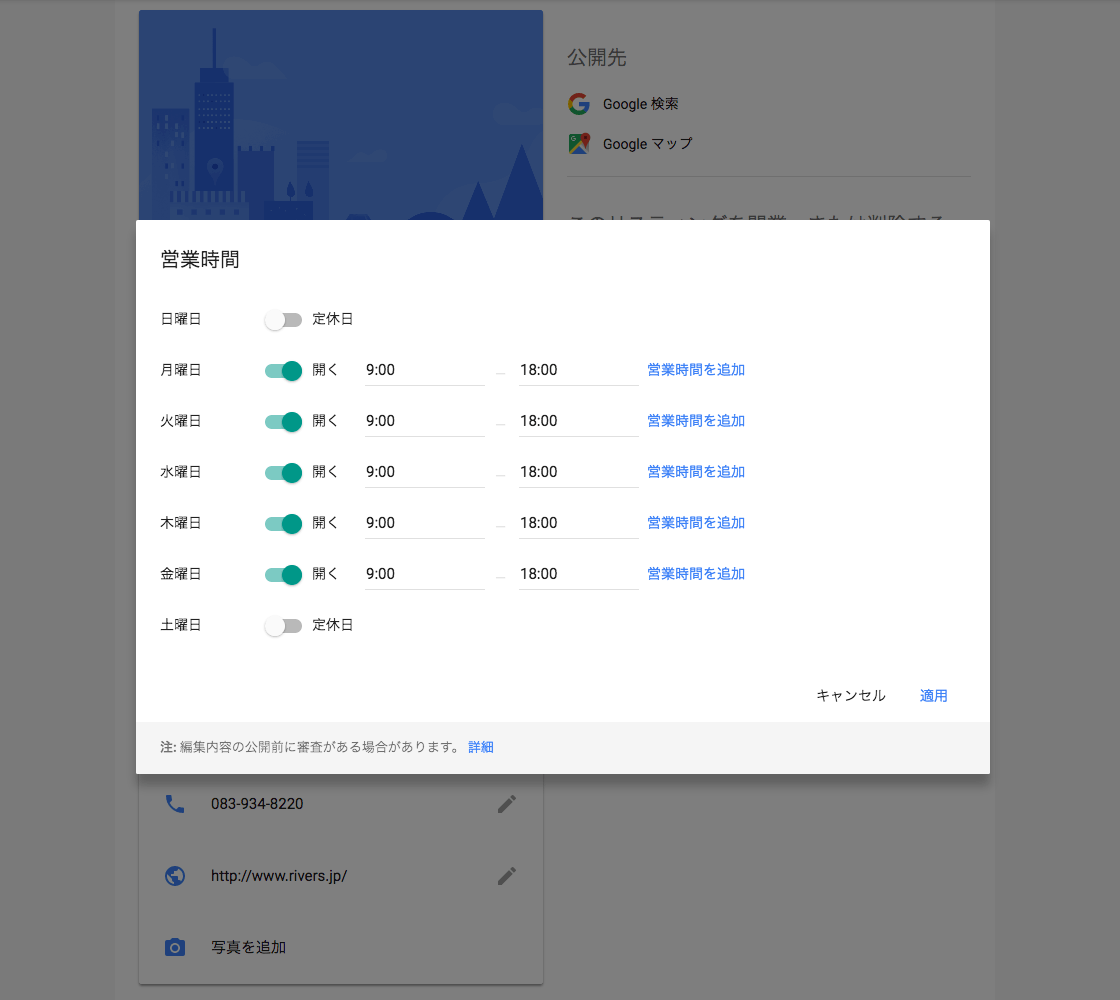Turn off the 月曜日 open switch
The image size is (1120, 1000).
(283, 371)
